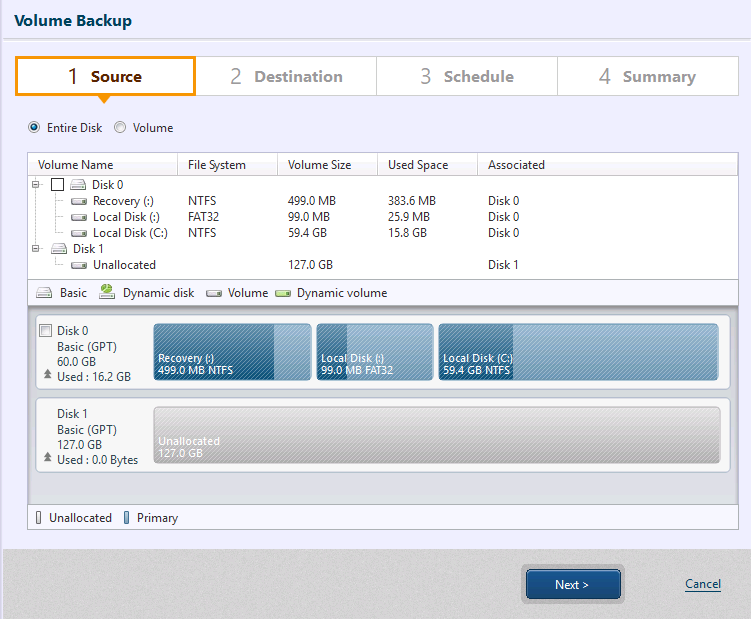Select the Volume radio button
This screenshot has width=751, height=619.
120,128
